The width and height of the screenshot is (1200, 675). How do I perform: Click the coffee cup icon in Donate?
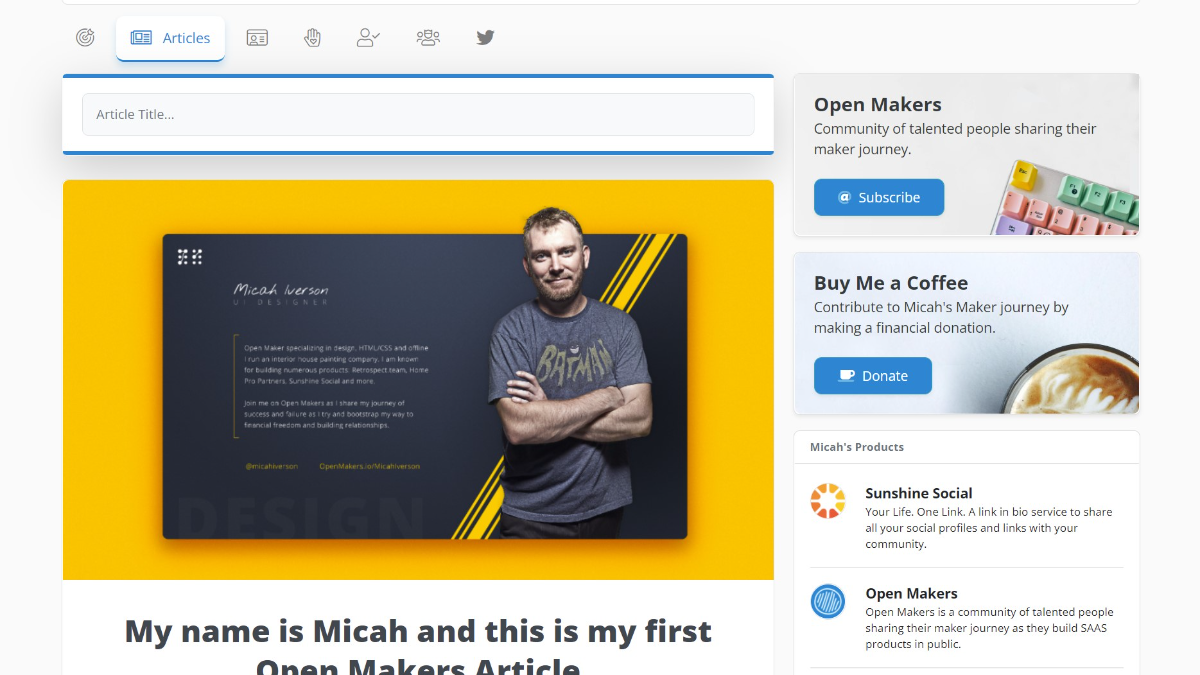tap(847, 376)
